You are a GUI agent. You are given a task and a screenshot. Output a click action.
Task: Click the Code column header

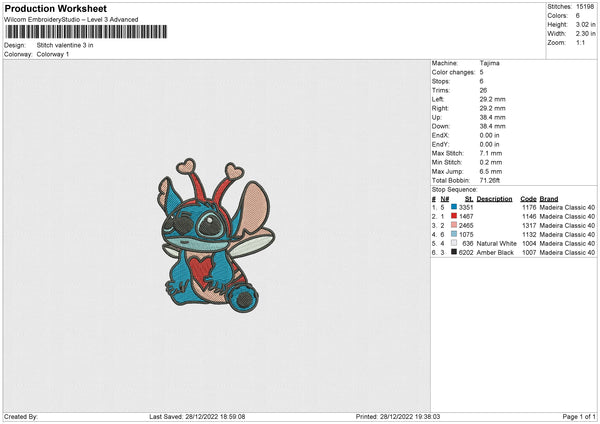point(528,199)
